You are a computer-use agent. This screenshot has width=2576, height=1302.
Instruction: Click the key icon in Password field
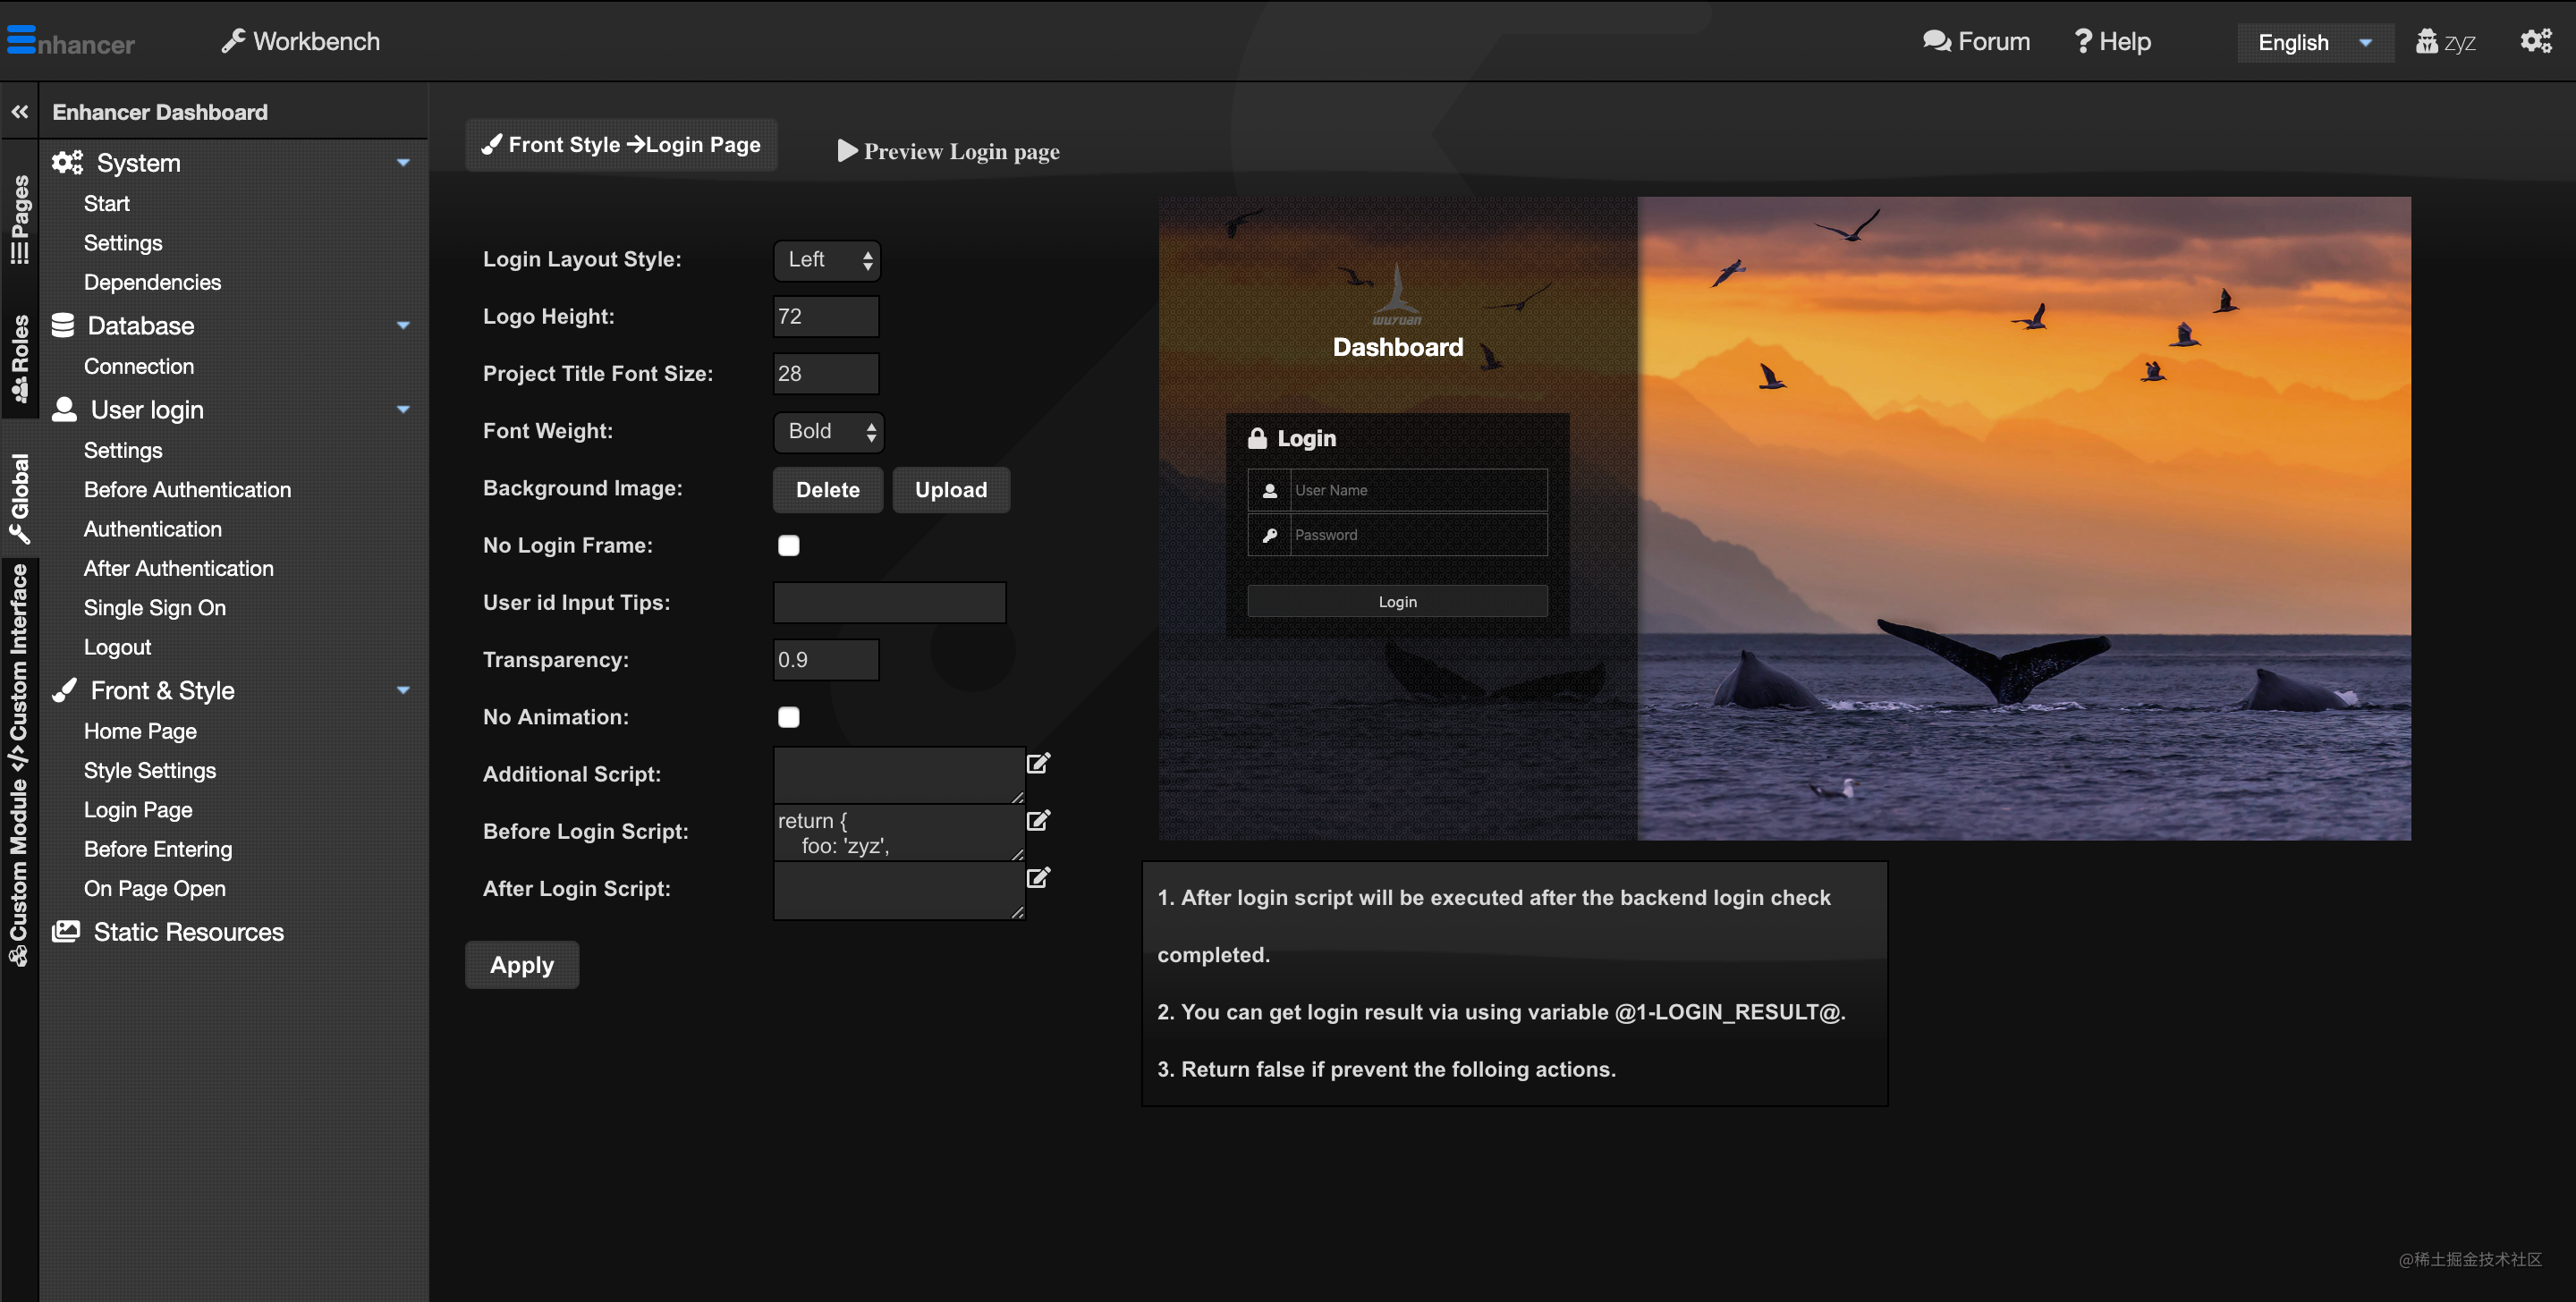(x=1270, y=535)
